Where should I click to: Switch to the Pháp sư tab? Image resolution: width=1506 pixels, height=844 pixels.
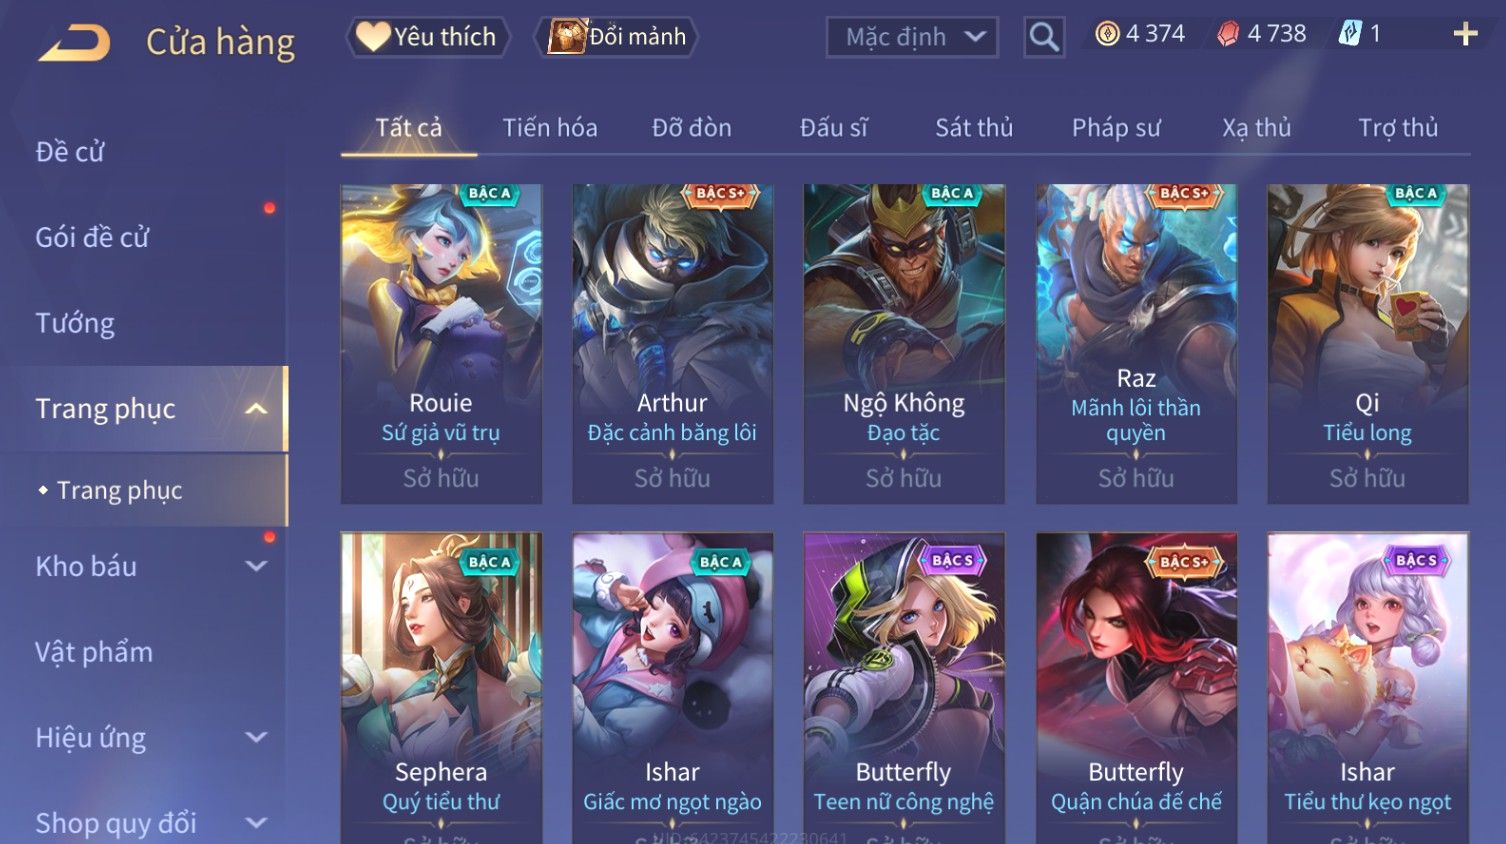pos(1116,128)
